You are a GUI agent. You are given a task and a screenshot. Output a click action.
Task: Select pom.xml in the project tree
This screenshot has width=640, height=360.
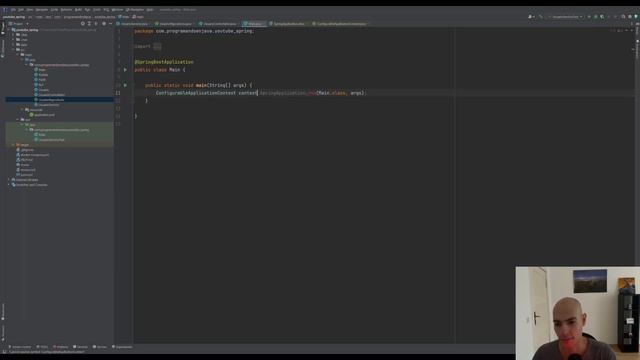pyautogui.click(x=24, y=175)
